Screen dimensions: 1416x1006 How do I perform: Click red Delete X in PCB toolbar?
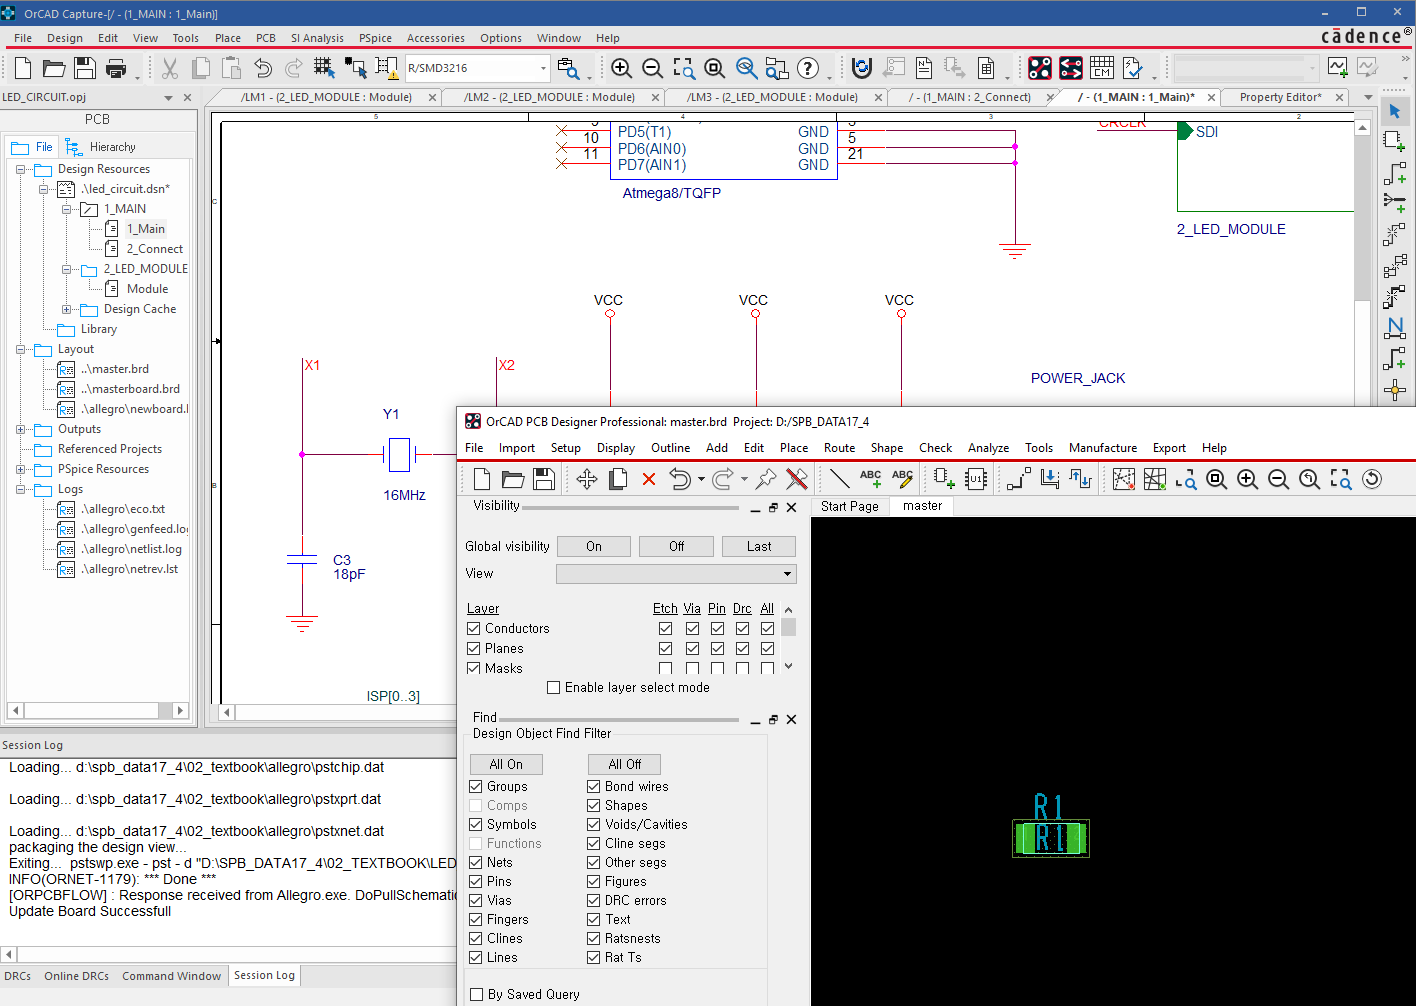click(649, 479)
